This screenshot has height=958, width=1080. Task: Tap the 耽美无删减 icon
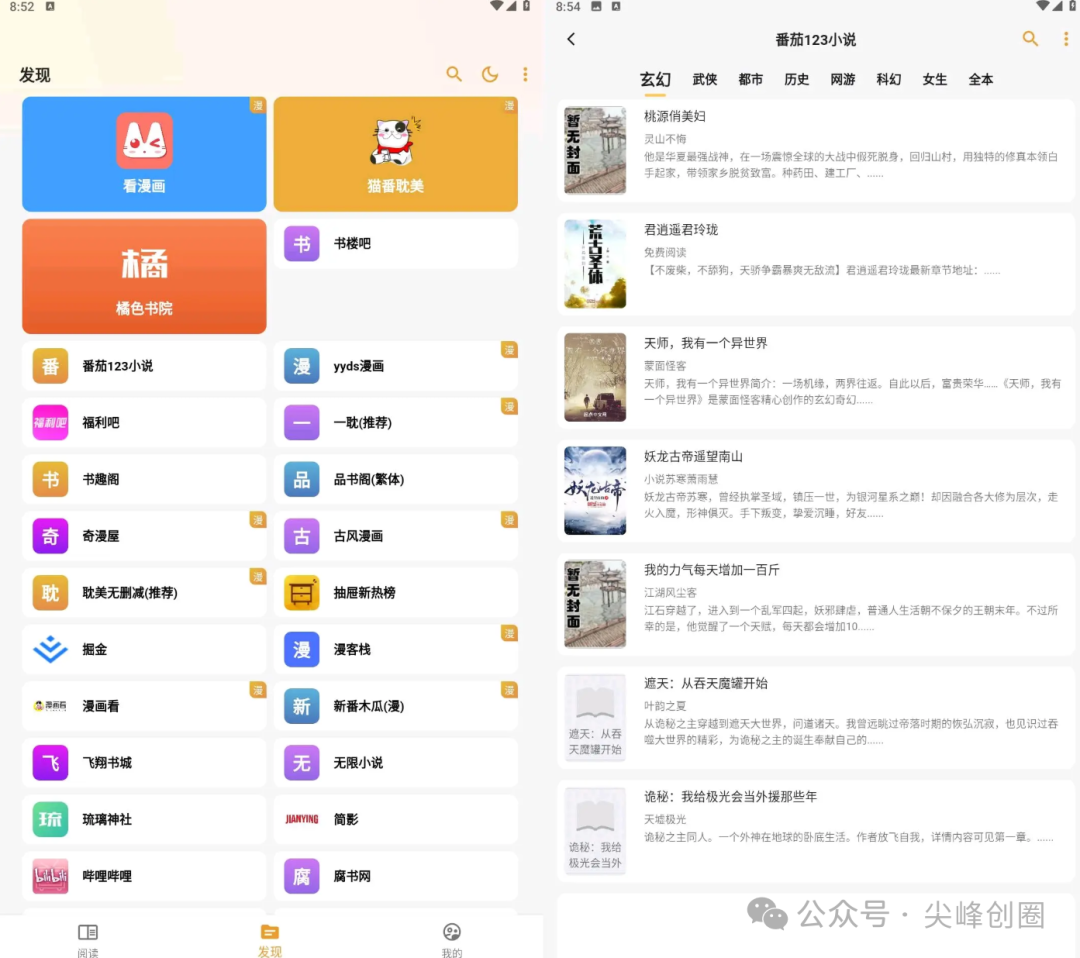[x=50, y=592]
